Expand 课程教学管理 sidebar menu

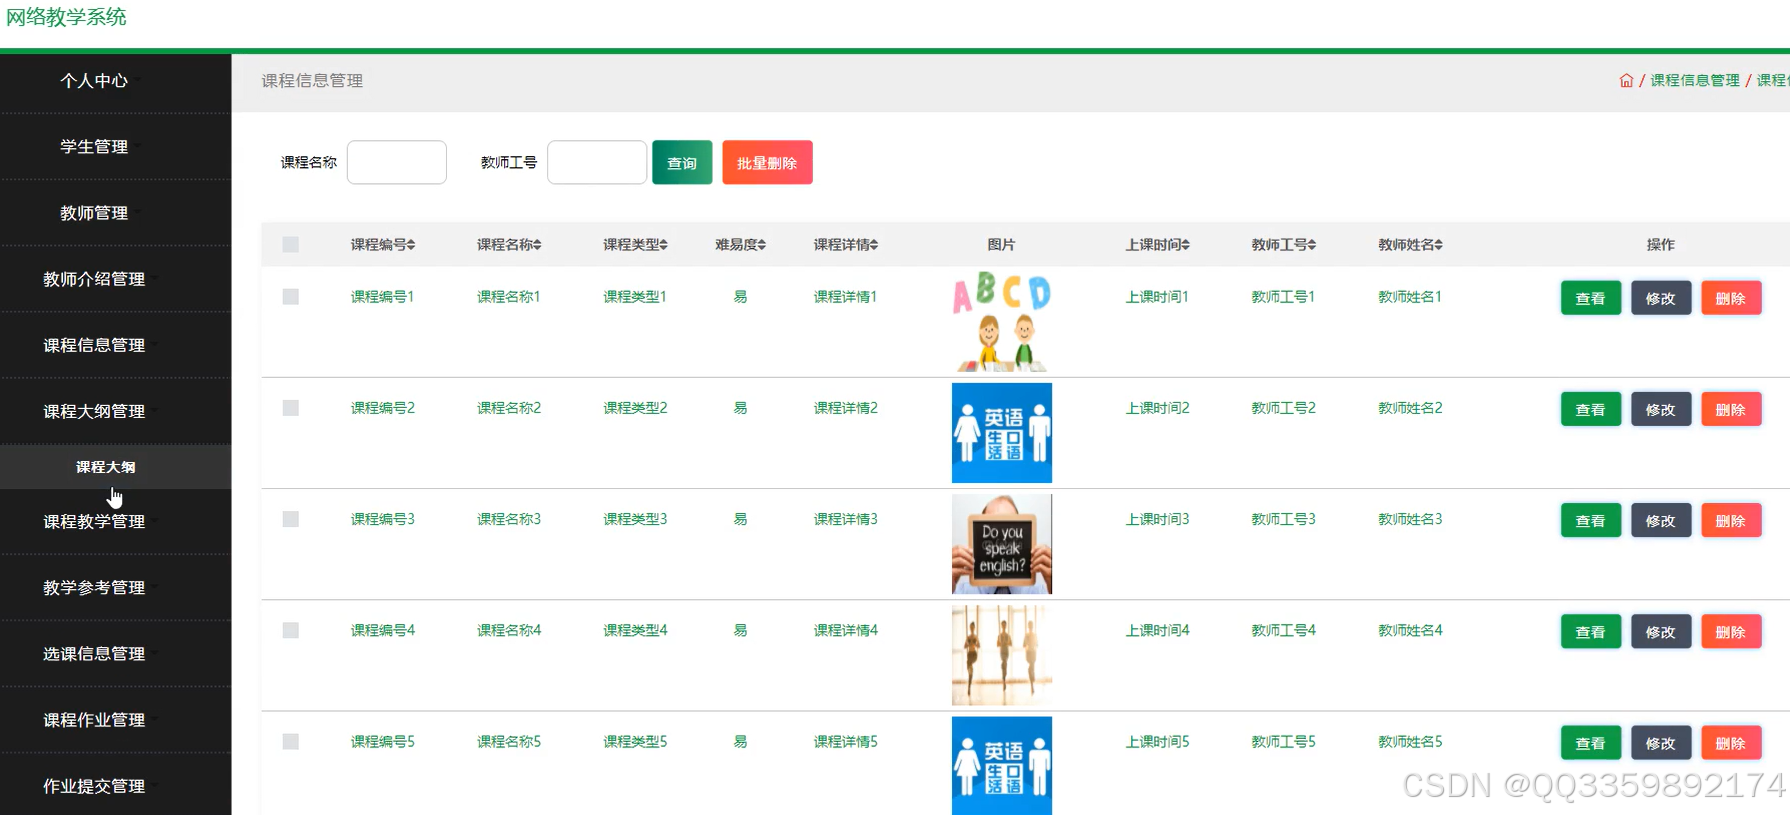click(x=115, y=522)
